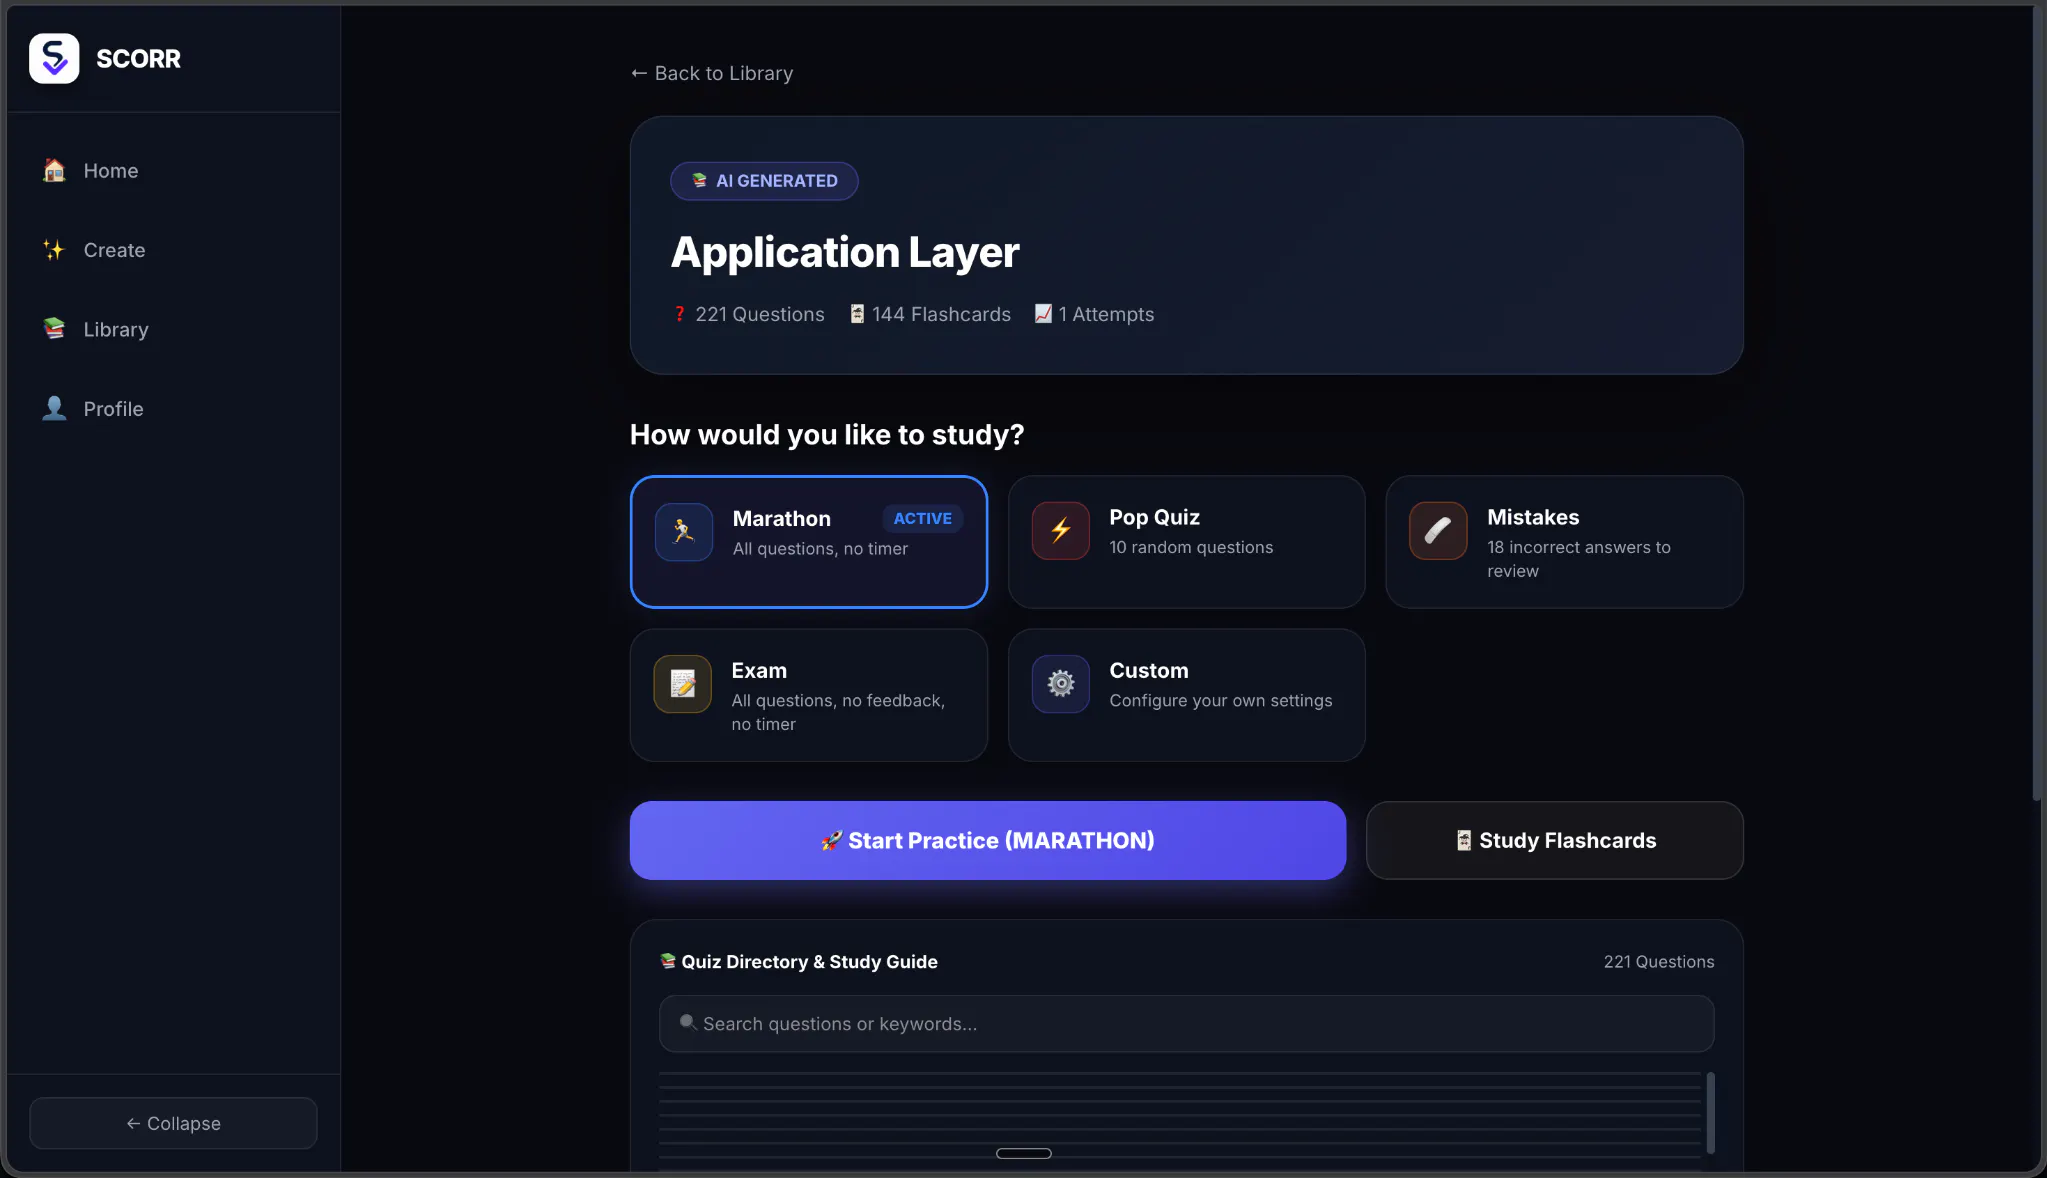
Task: Click 'How would you like to study?' heading
Action: coord(827,434)
